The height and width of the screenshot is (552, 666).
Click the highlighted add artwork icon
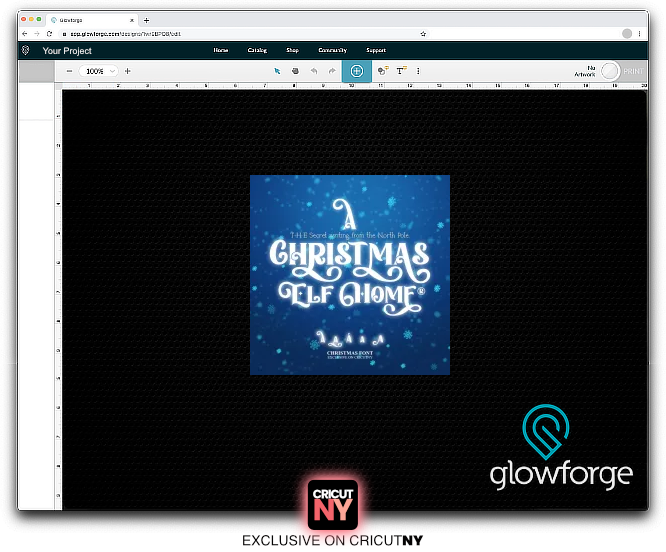click(357, 71)
